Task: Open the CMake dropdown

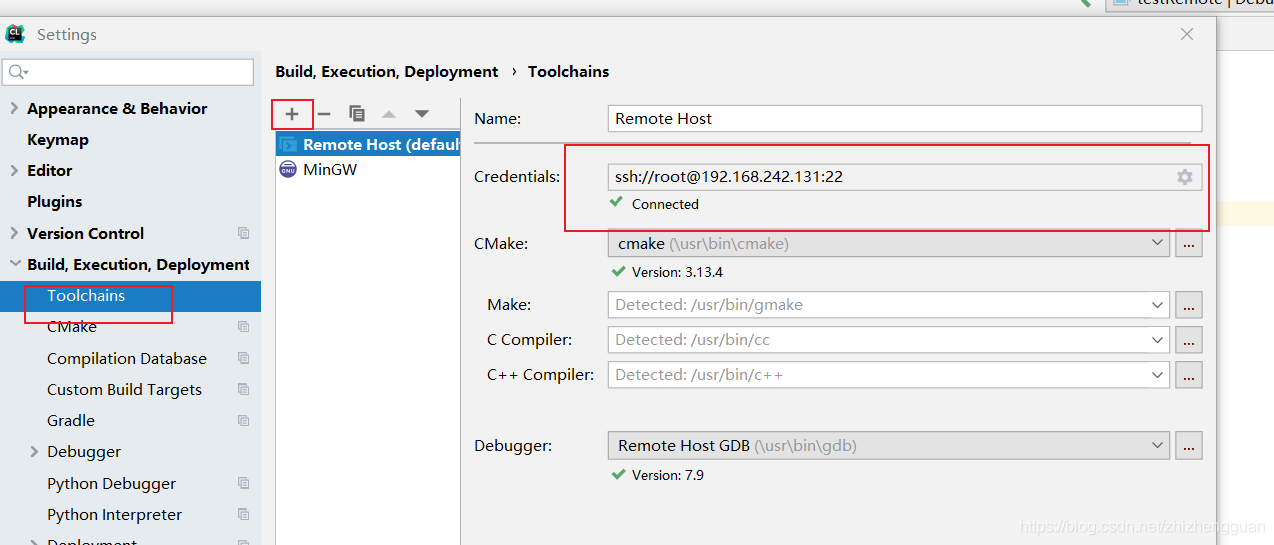Action: [x=1158, y=243]
